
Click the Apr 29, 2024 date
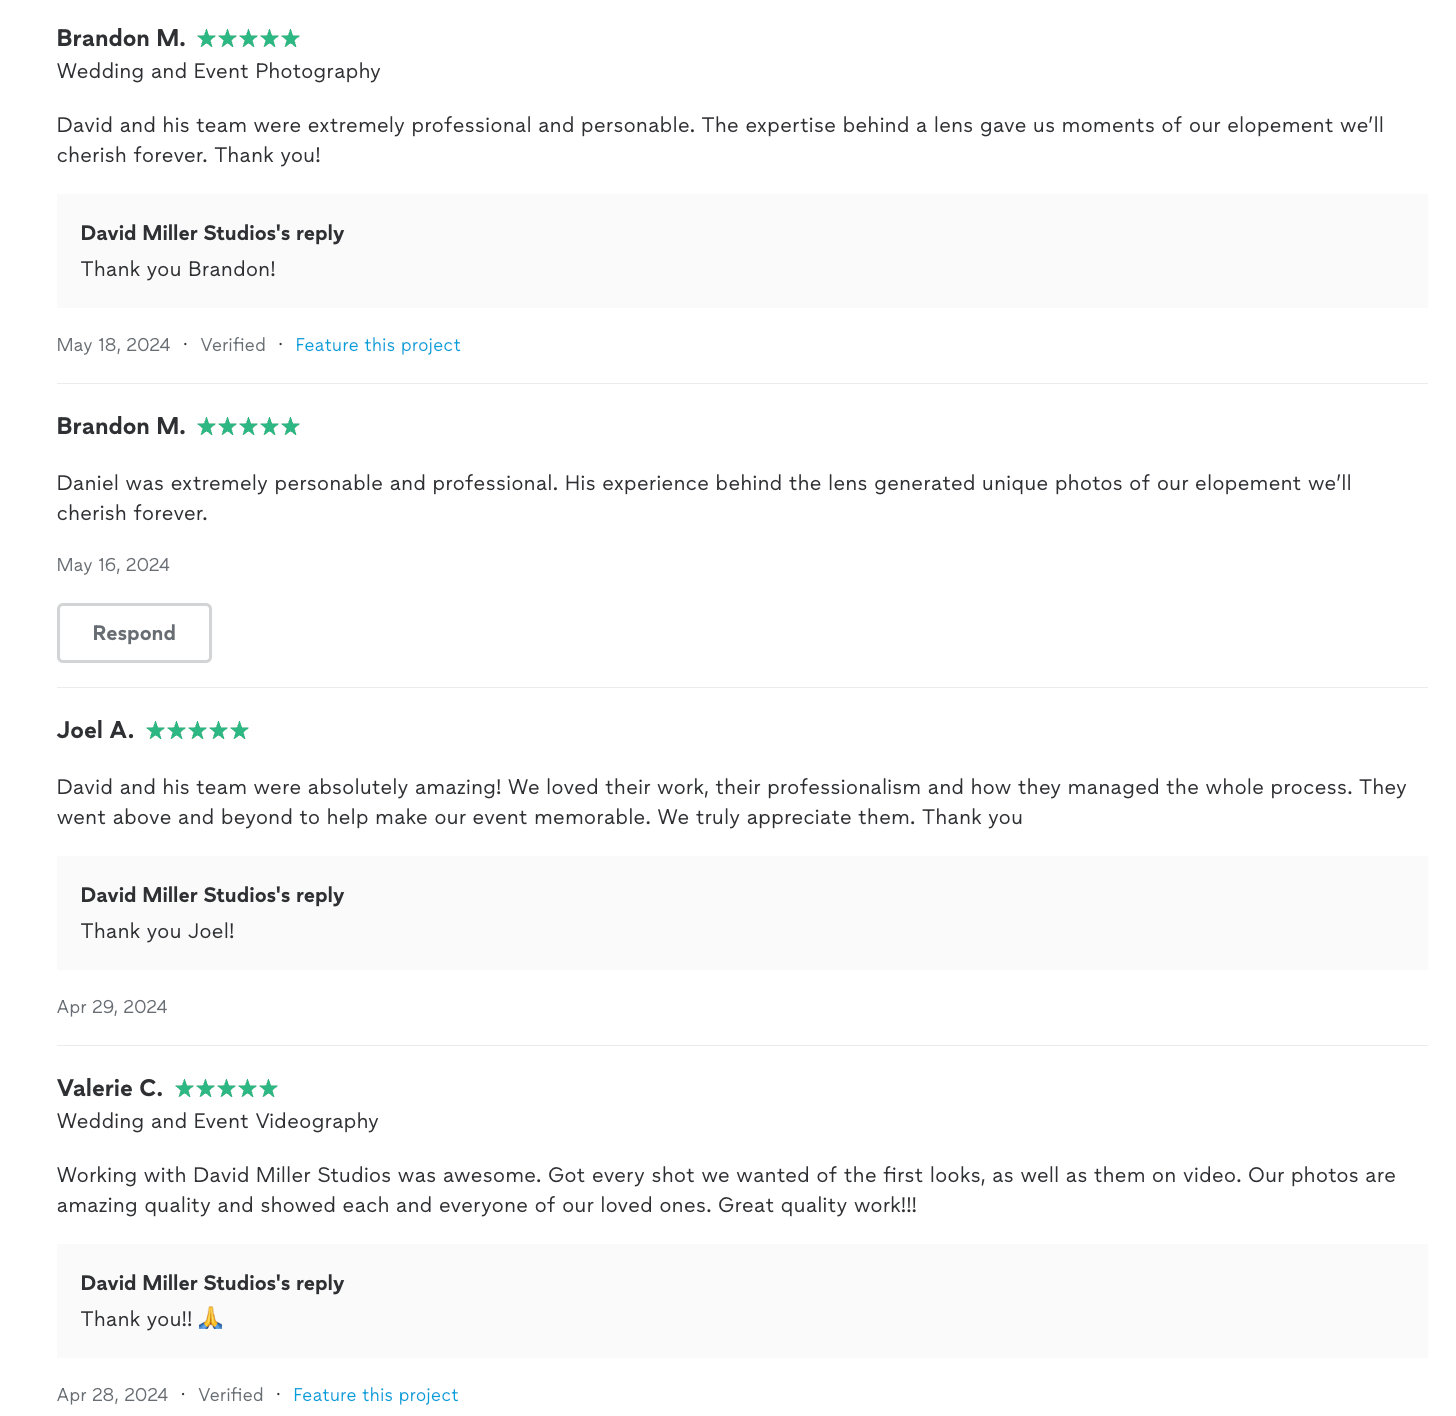click(x=112, y=1007)
